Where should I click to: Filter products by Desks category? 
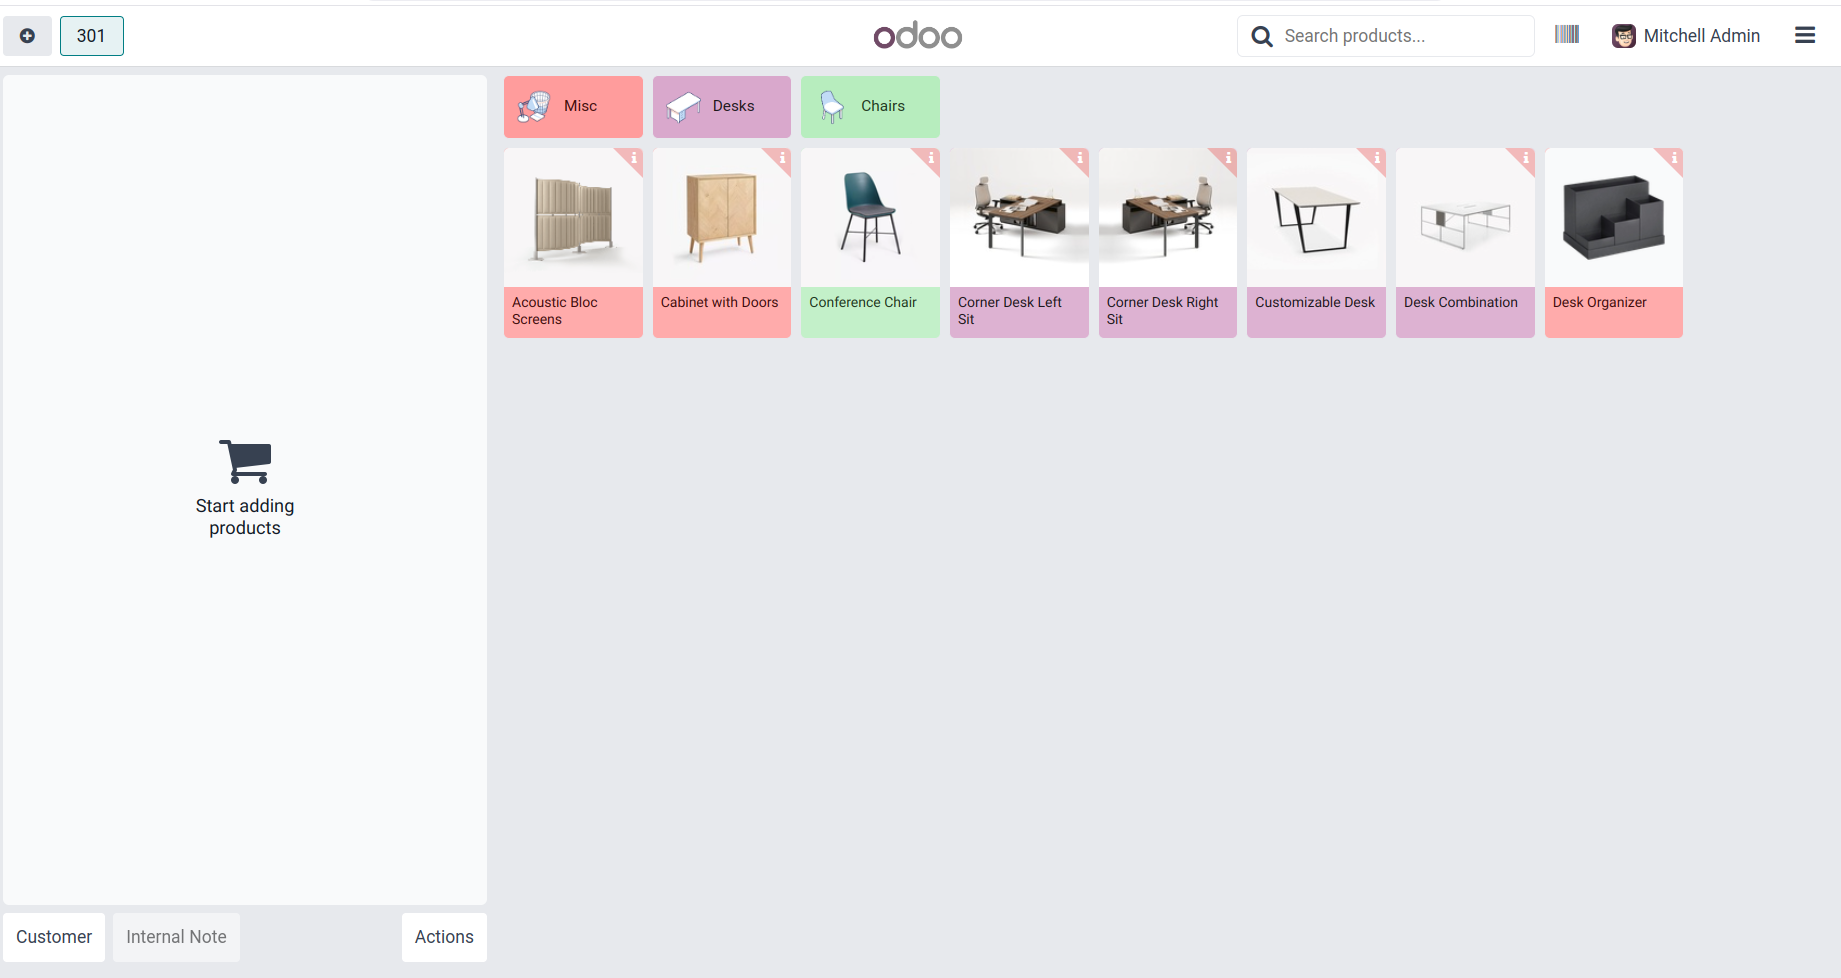tap(721, 107)
